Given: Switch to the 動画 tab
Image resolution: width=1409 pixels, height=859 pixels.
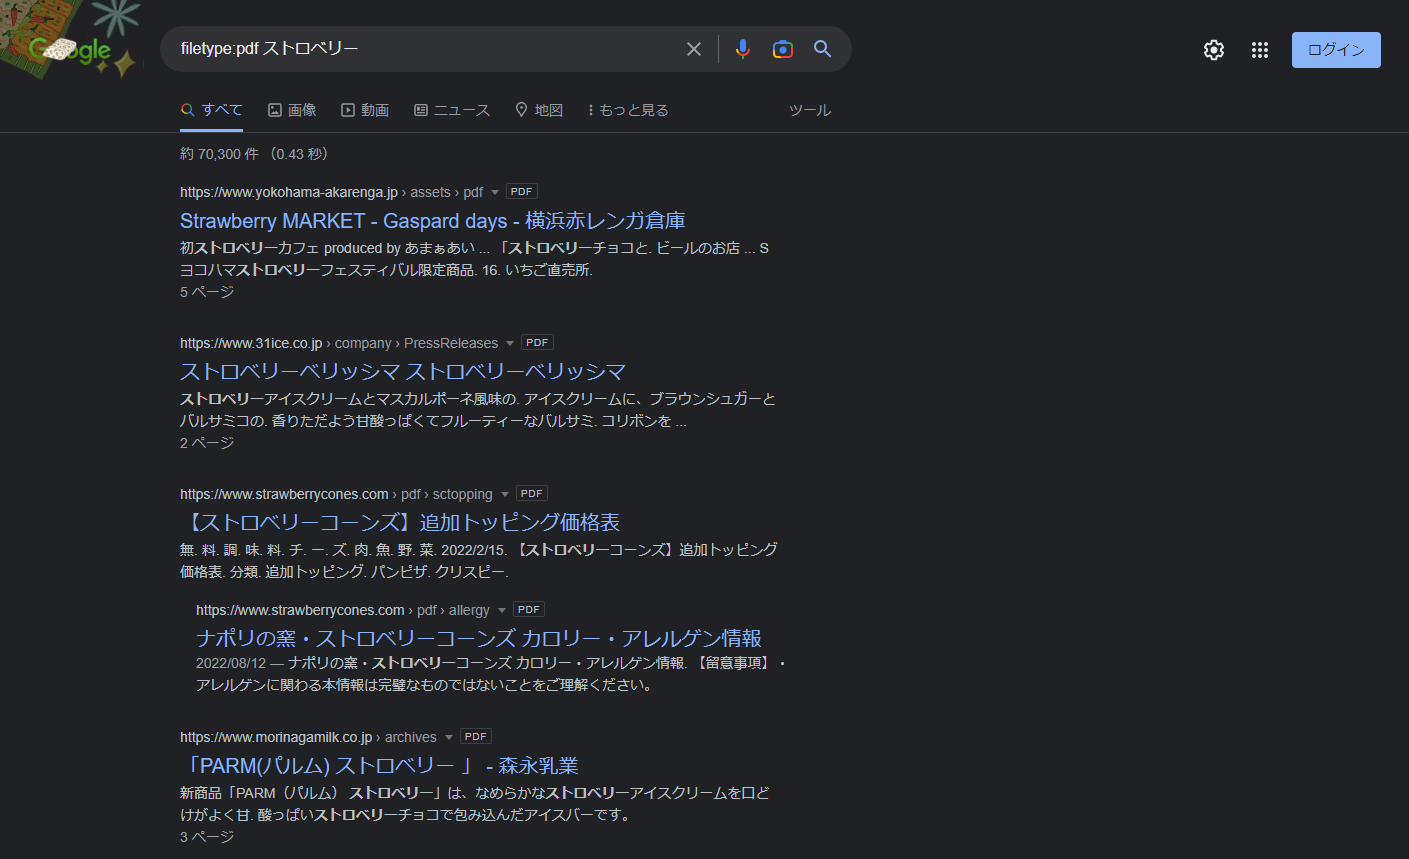Looking at the screenshot, I should pos(365,110).
